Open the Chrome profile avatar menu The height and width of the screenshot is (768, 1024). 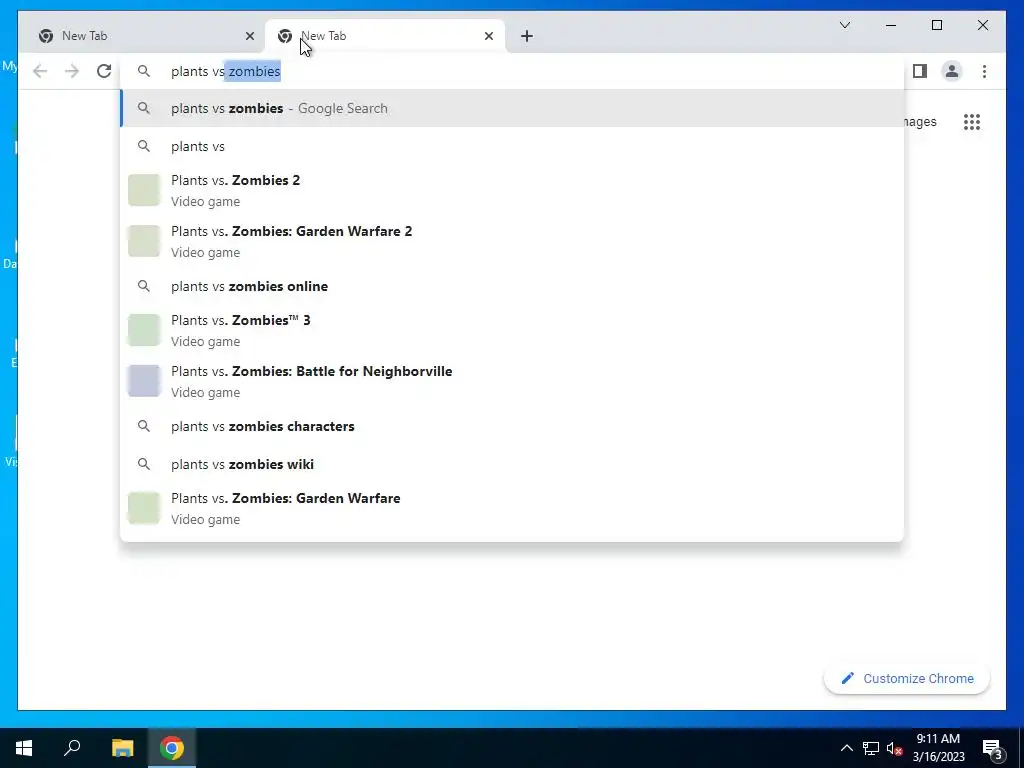(952, 71)
